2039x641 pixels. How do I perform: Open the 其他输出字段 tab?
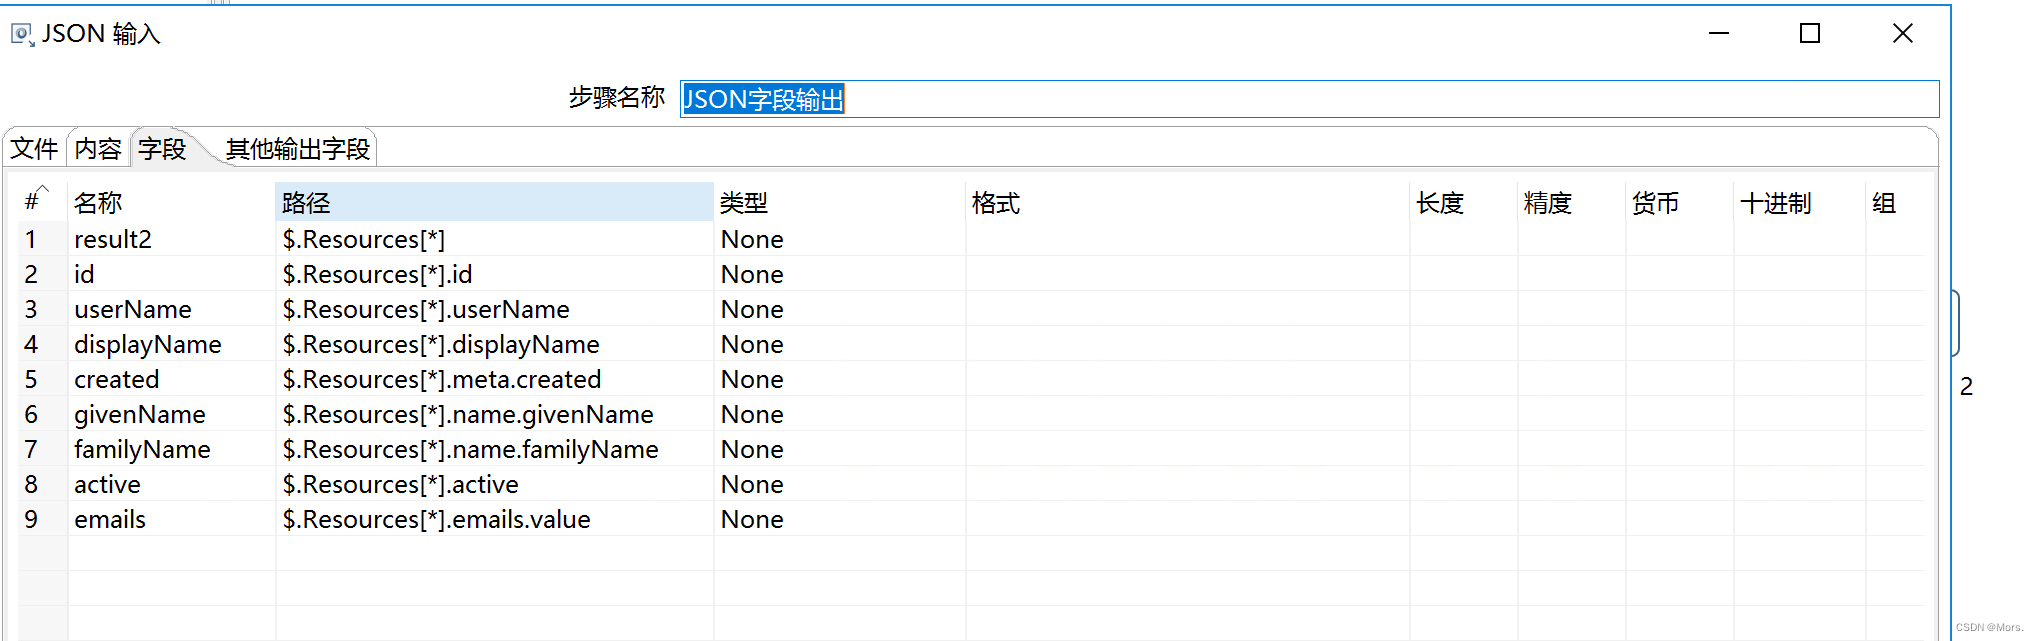[298, 148]
